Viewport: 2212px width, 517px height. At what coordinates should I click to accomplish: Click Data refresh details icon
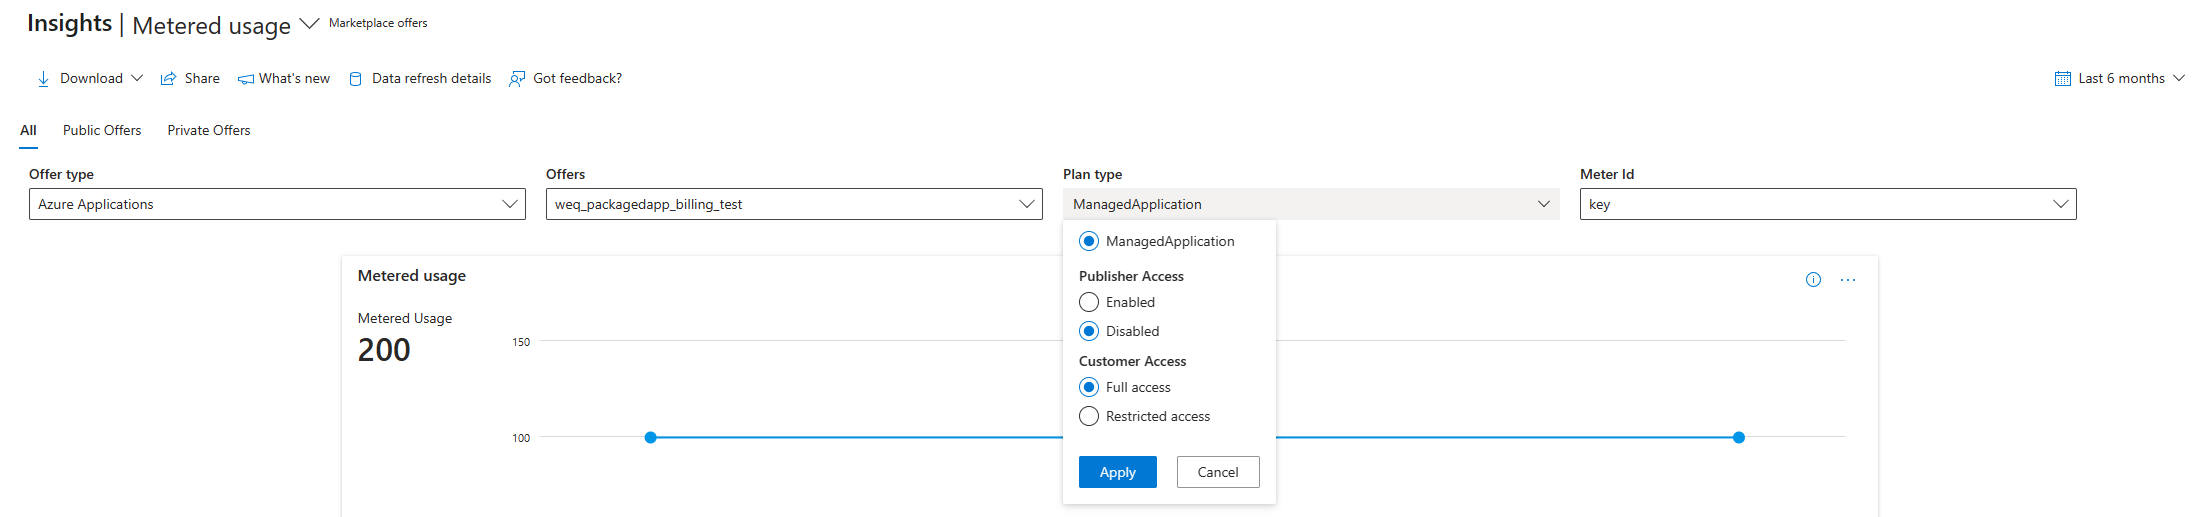[x=355, y=79]
